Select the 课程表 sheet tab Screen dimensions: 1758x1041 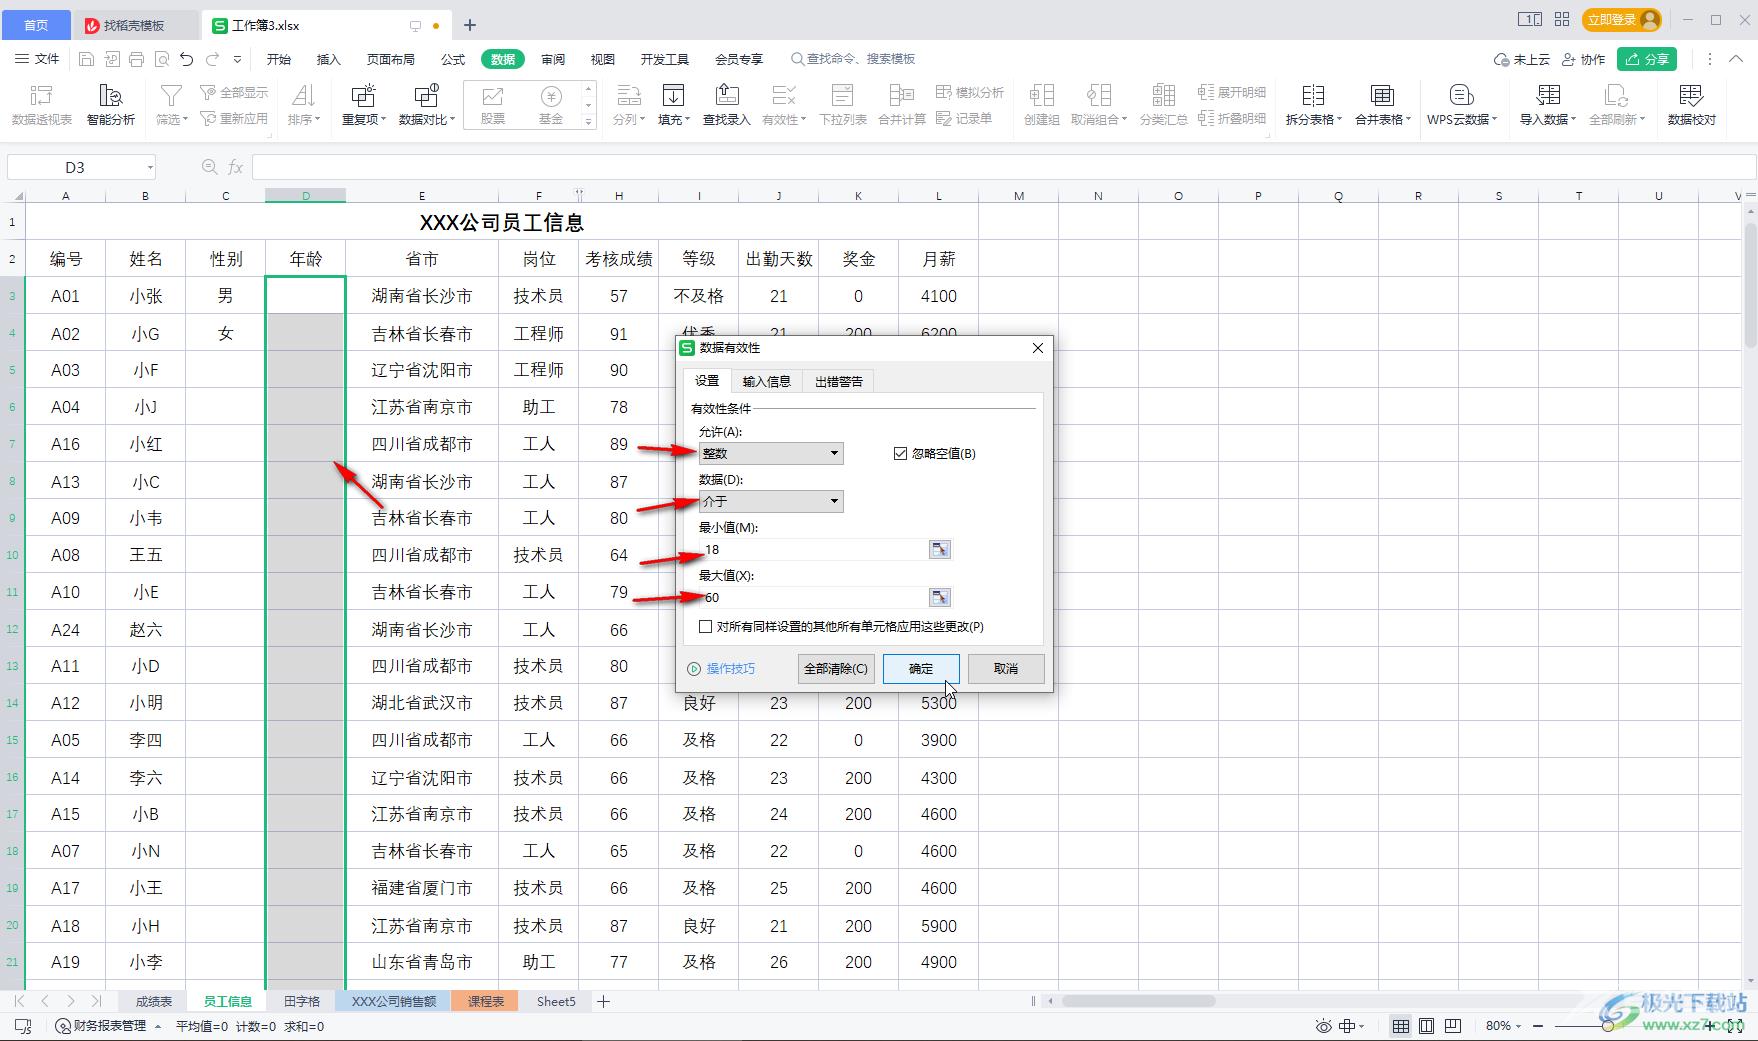[x=486, y=1001]
